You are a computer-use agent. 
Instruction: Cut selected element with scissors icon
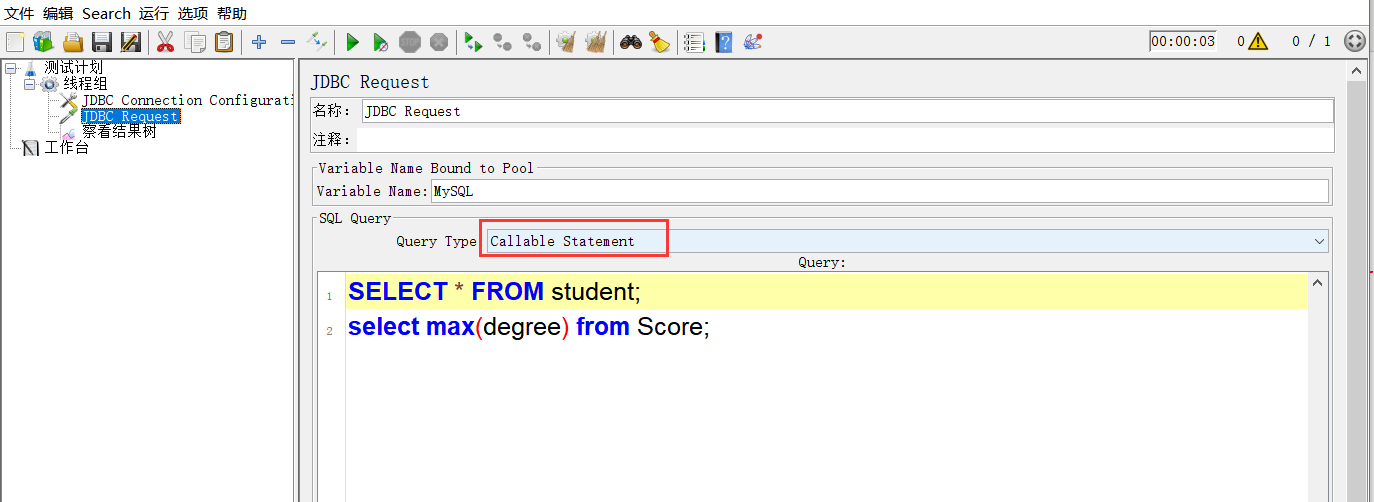coord(166,42)
